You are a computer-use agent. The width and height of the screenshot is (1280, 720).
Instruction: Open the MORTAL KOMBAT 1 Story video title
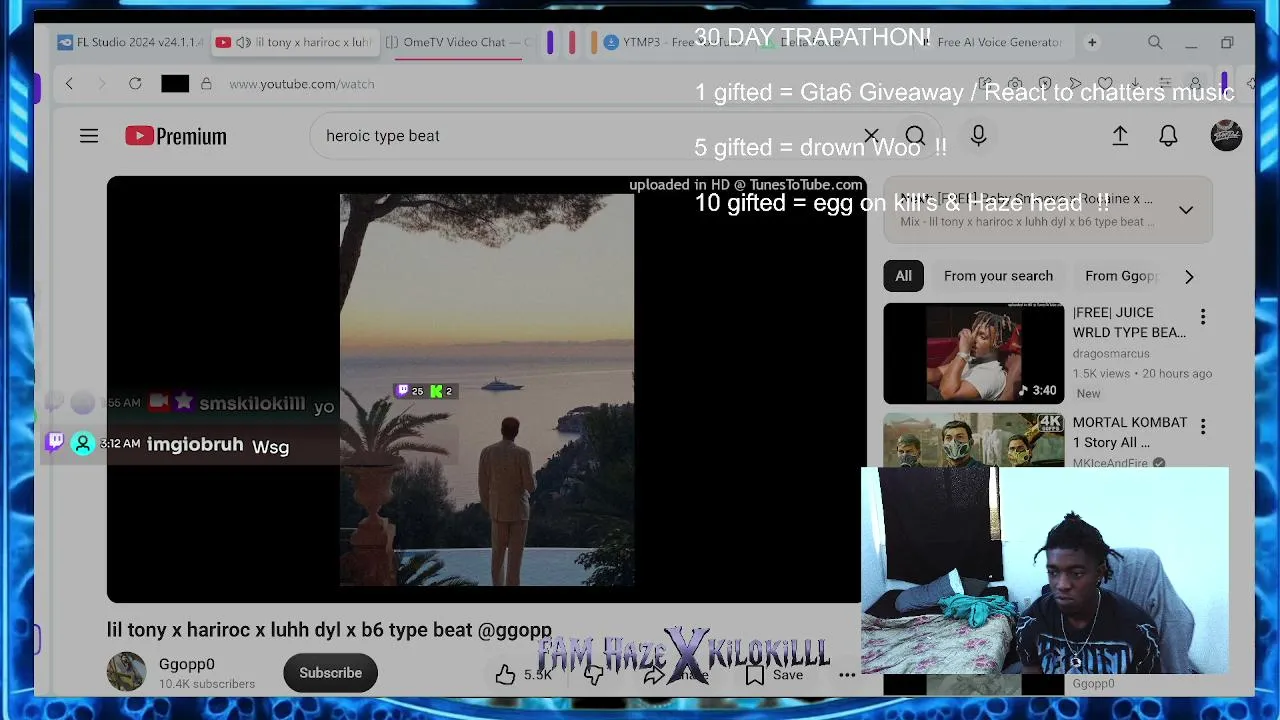coord(1130,432)
